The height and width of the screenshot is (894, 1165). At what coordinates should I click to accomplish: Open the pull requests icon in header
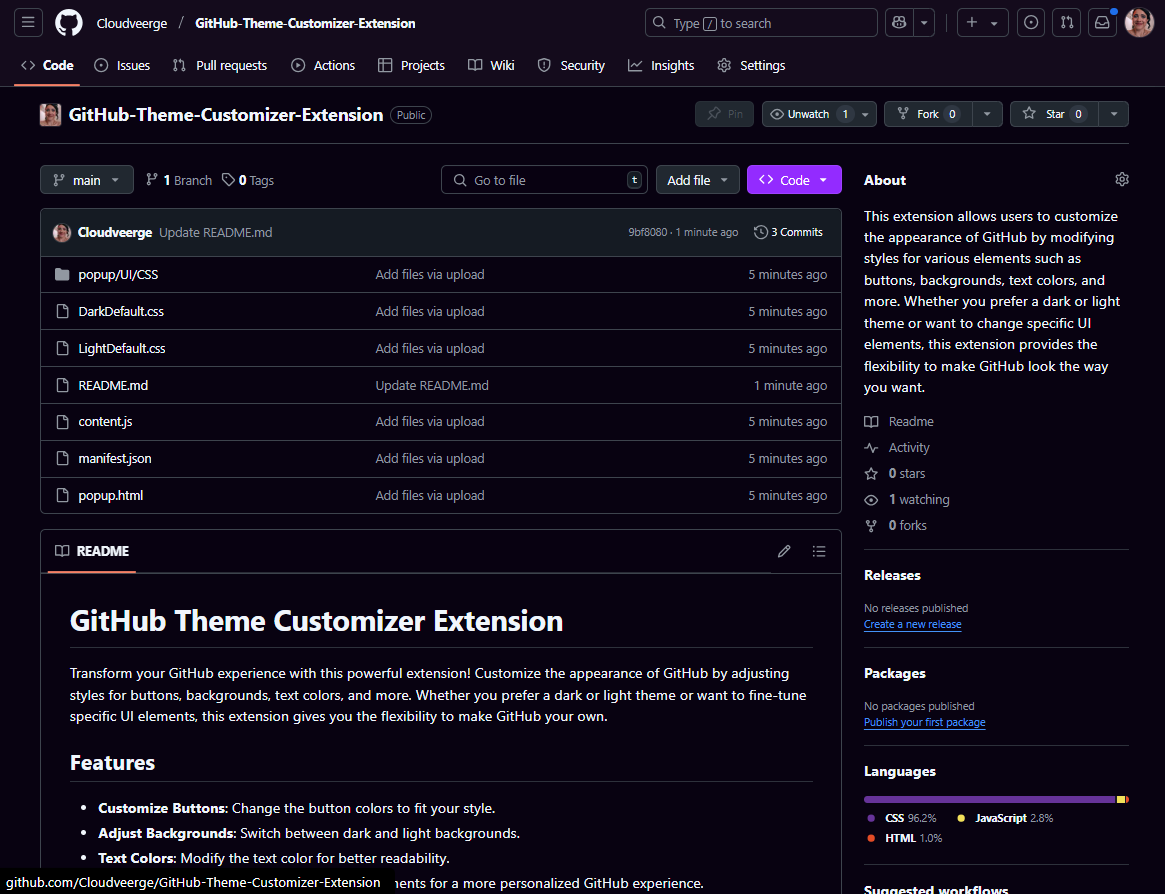(x=1067, y=23)
